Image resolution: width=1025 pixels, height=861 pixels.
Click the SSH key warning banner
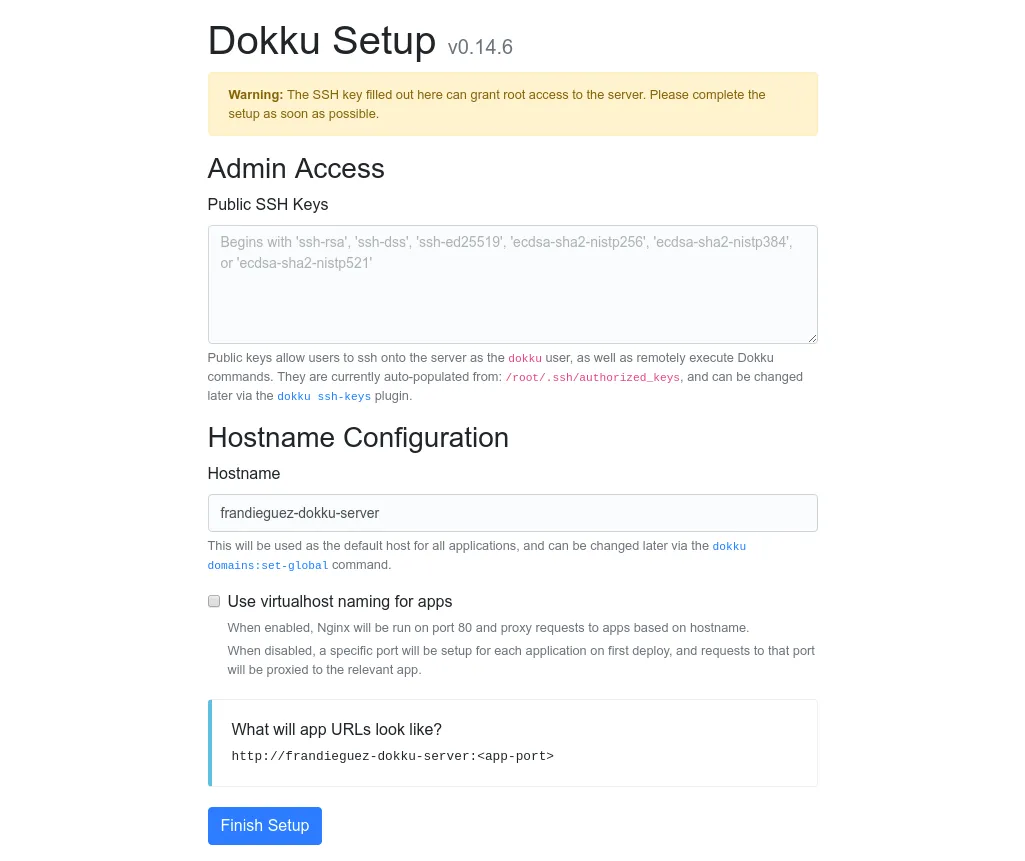click(x=512, y=104)
